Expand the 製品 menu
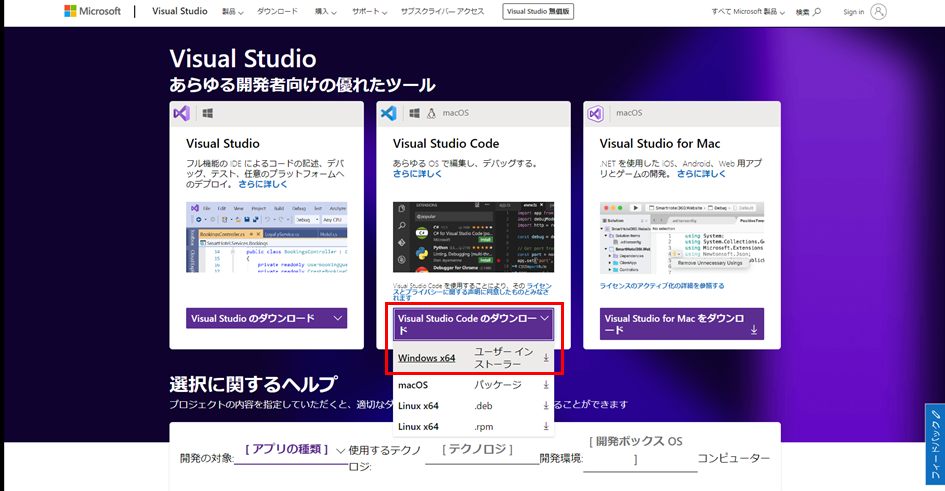The image size is (945, 491). tap(232, 11)
